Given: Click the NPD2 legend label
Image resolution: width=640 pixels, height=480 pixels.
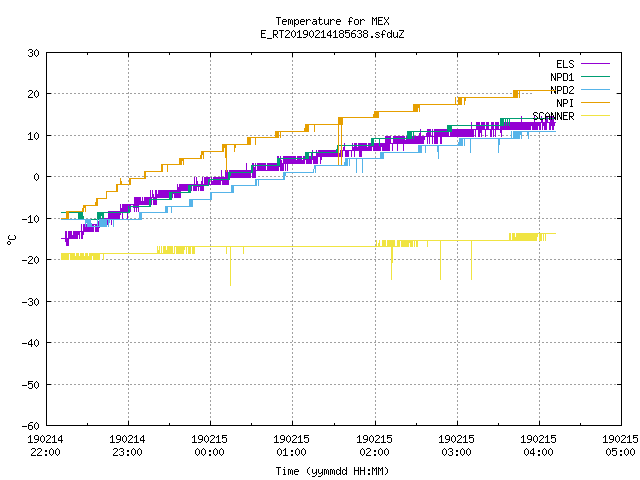Looking at the screenshot, I should (562, 90).
